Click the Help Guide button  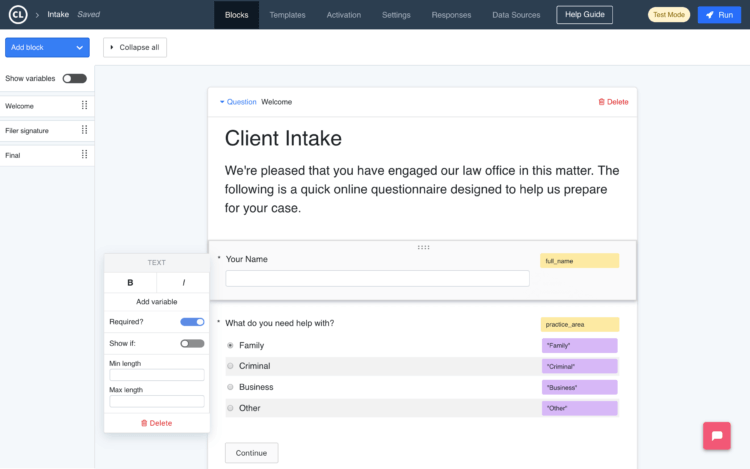(584, 15)
